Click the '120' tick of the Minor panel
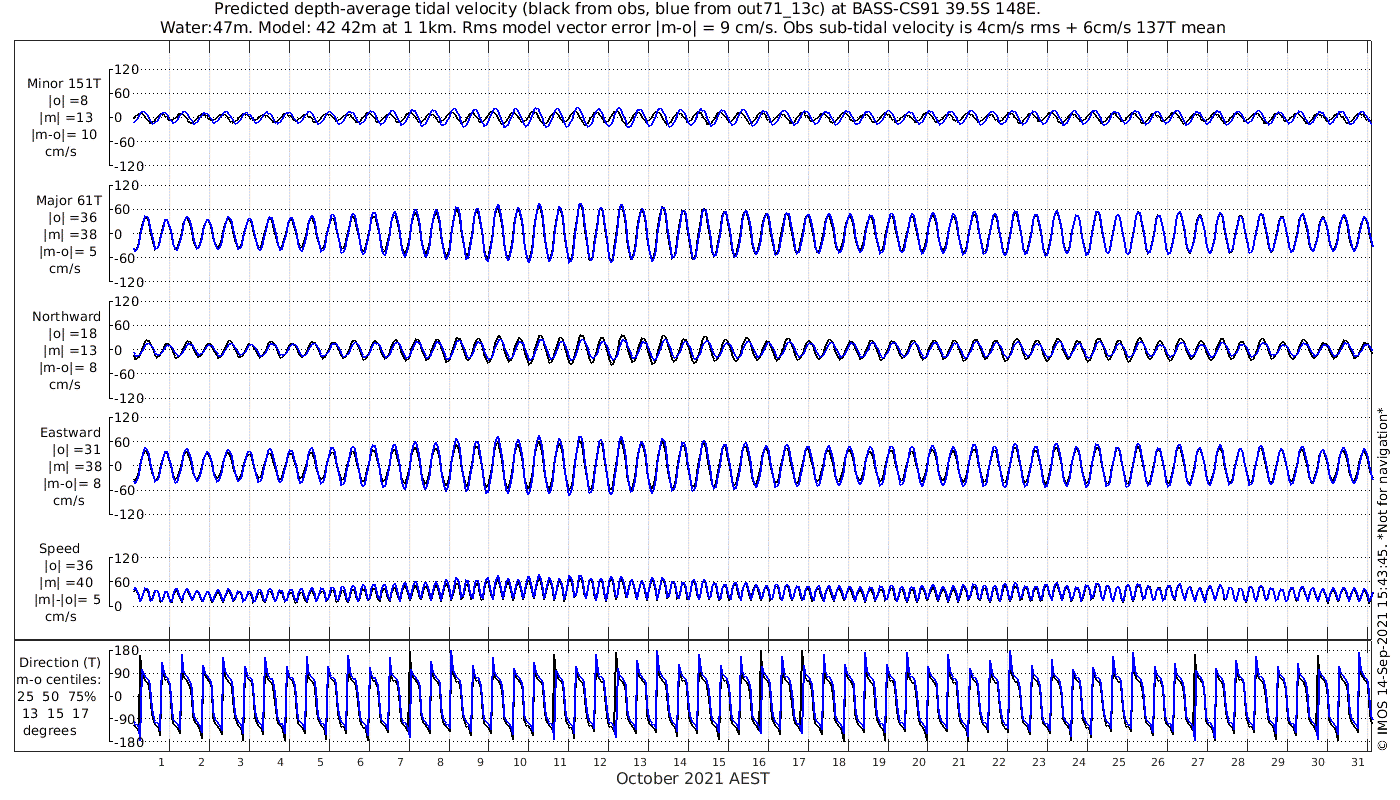This screenshot has height=800, width=1400. pos(125,70)
